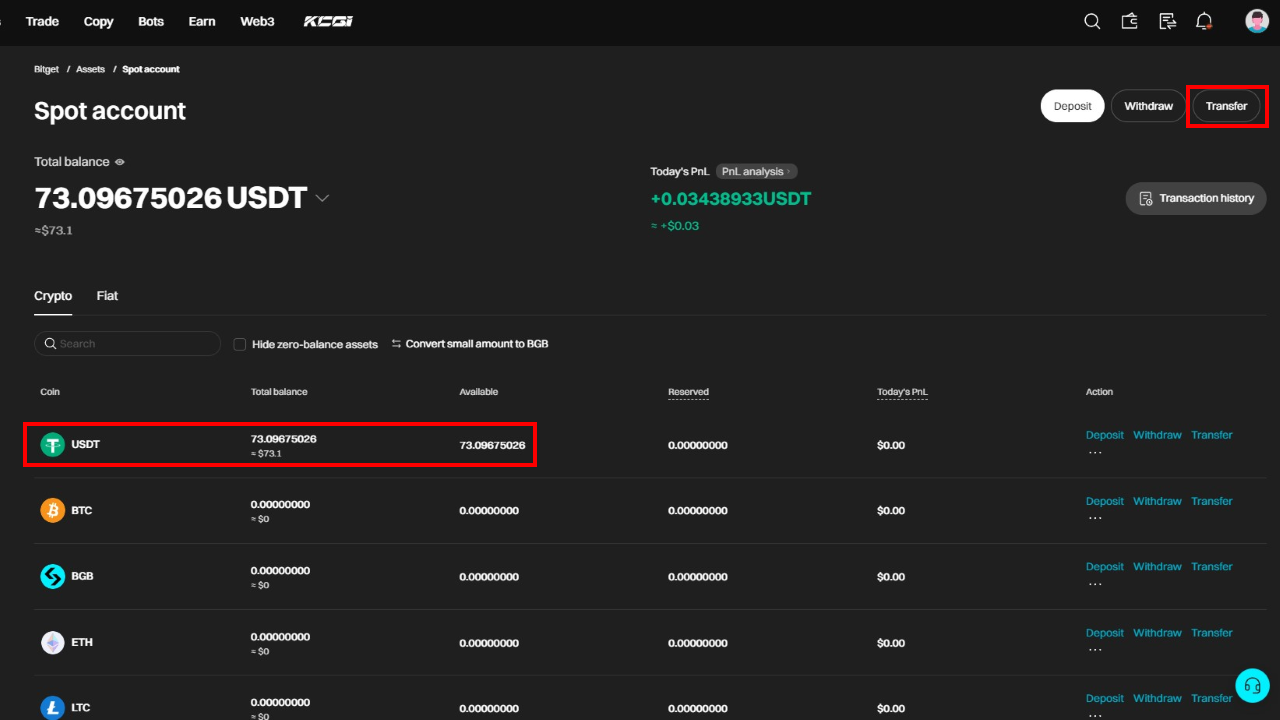This screenshot has height=720, width=1280.
Task: Click the Today's PnL column header
Action: coord(902,392)
